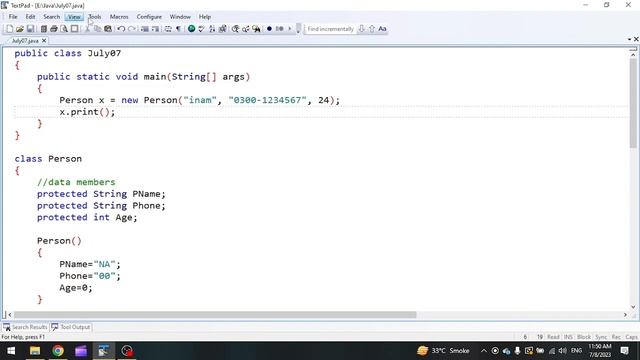This screenshot has height=360, width=640.
Task: Click the vertical scrollbar thumb
Action: click(x=633, y=102)
